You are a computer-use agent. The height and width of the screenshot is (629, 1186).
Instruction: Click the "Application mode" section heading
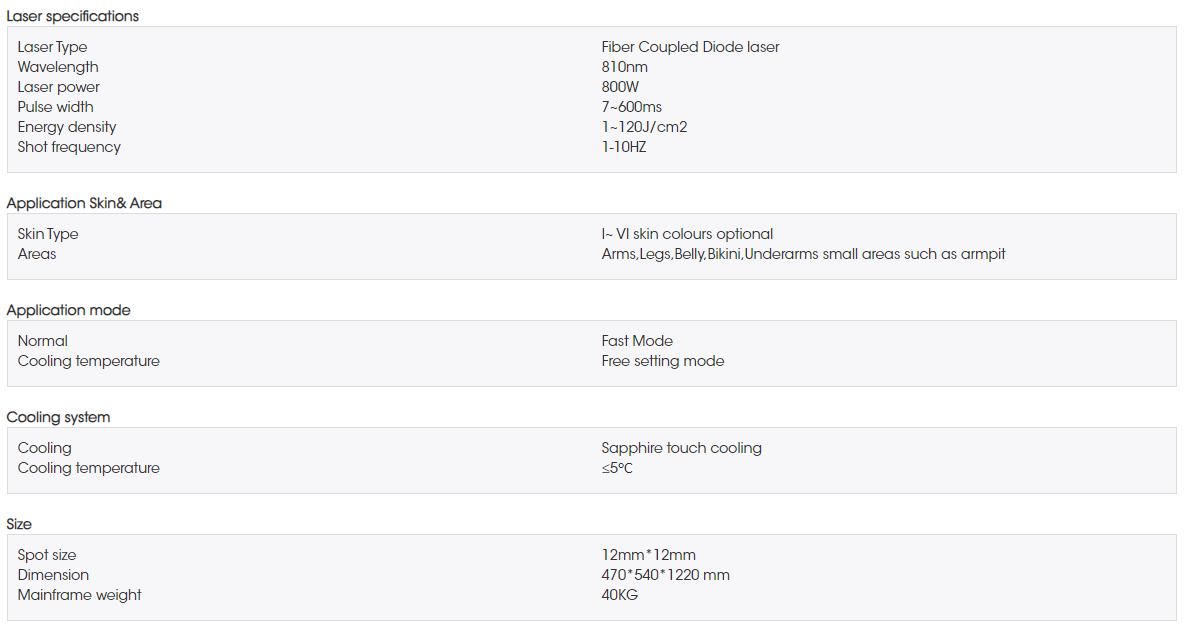point(69,310)
